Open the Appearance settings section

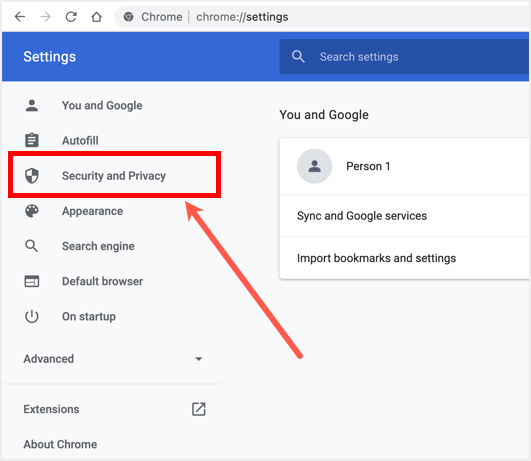92,211
